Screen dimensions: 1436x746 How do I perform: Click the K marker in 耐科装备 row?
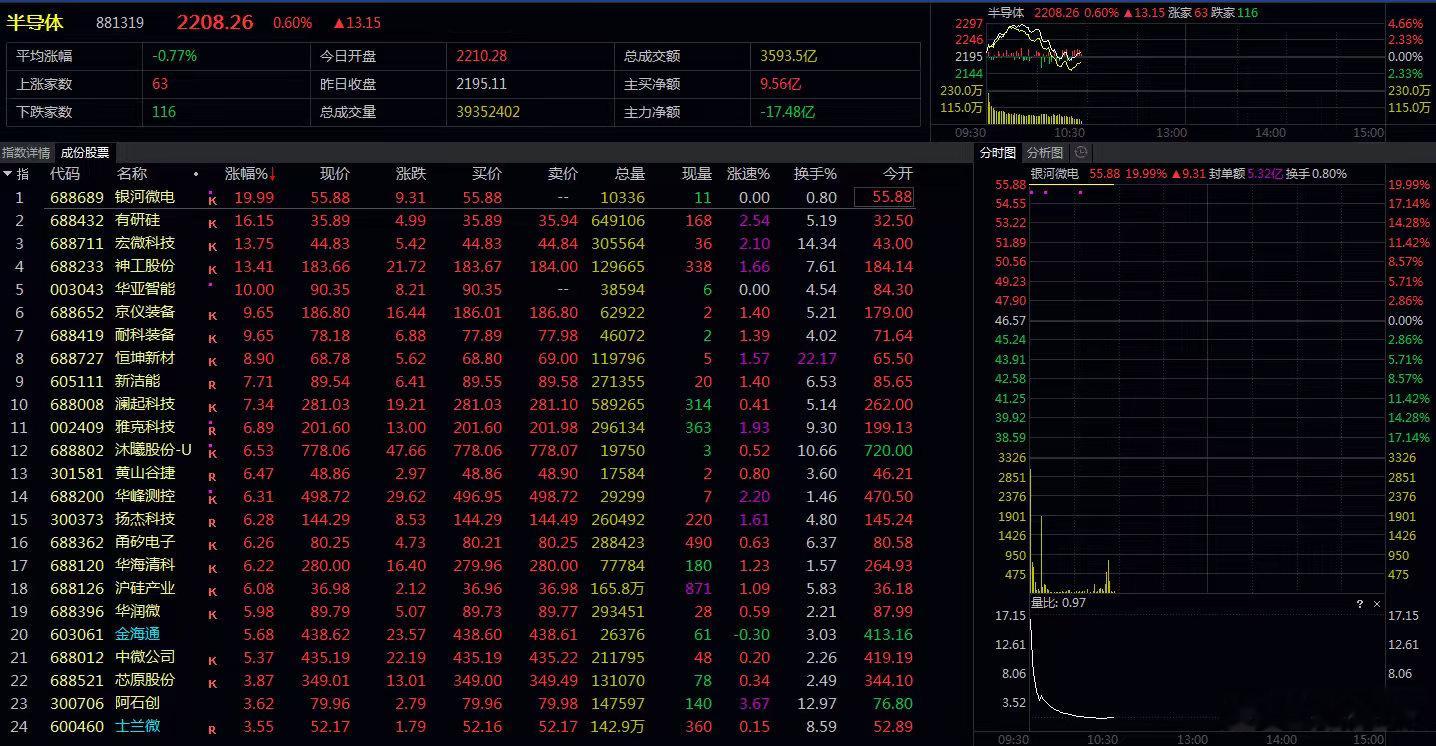point(212,338)
